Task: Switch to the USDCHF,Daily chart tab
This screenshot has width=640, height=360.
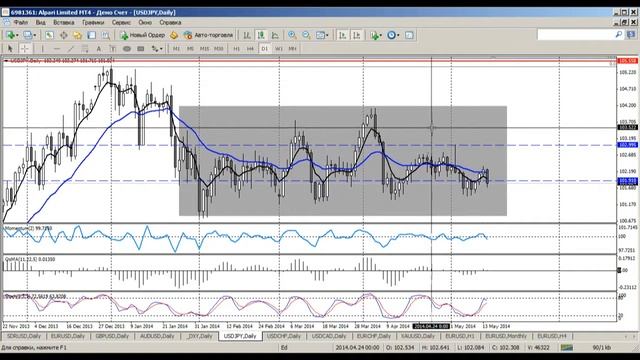Action: tap(283, 336)
